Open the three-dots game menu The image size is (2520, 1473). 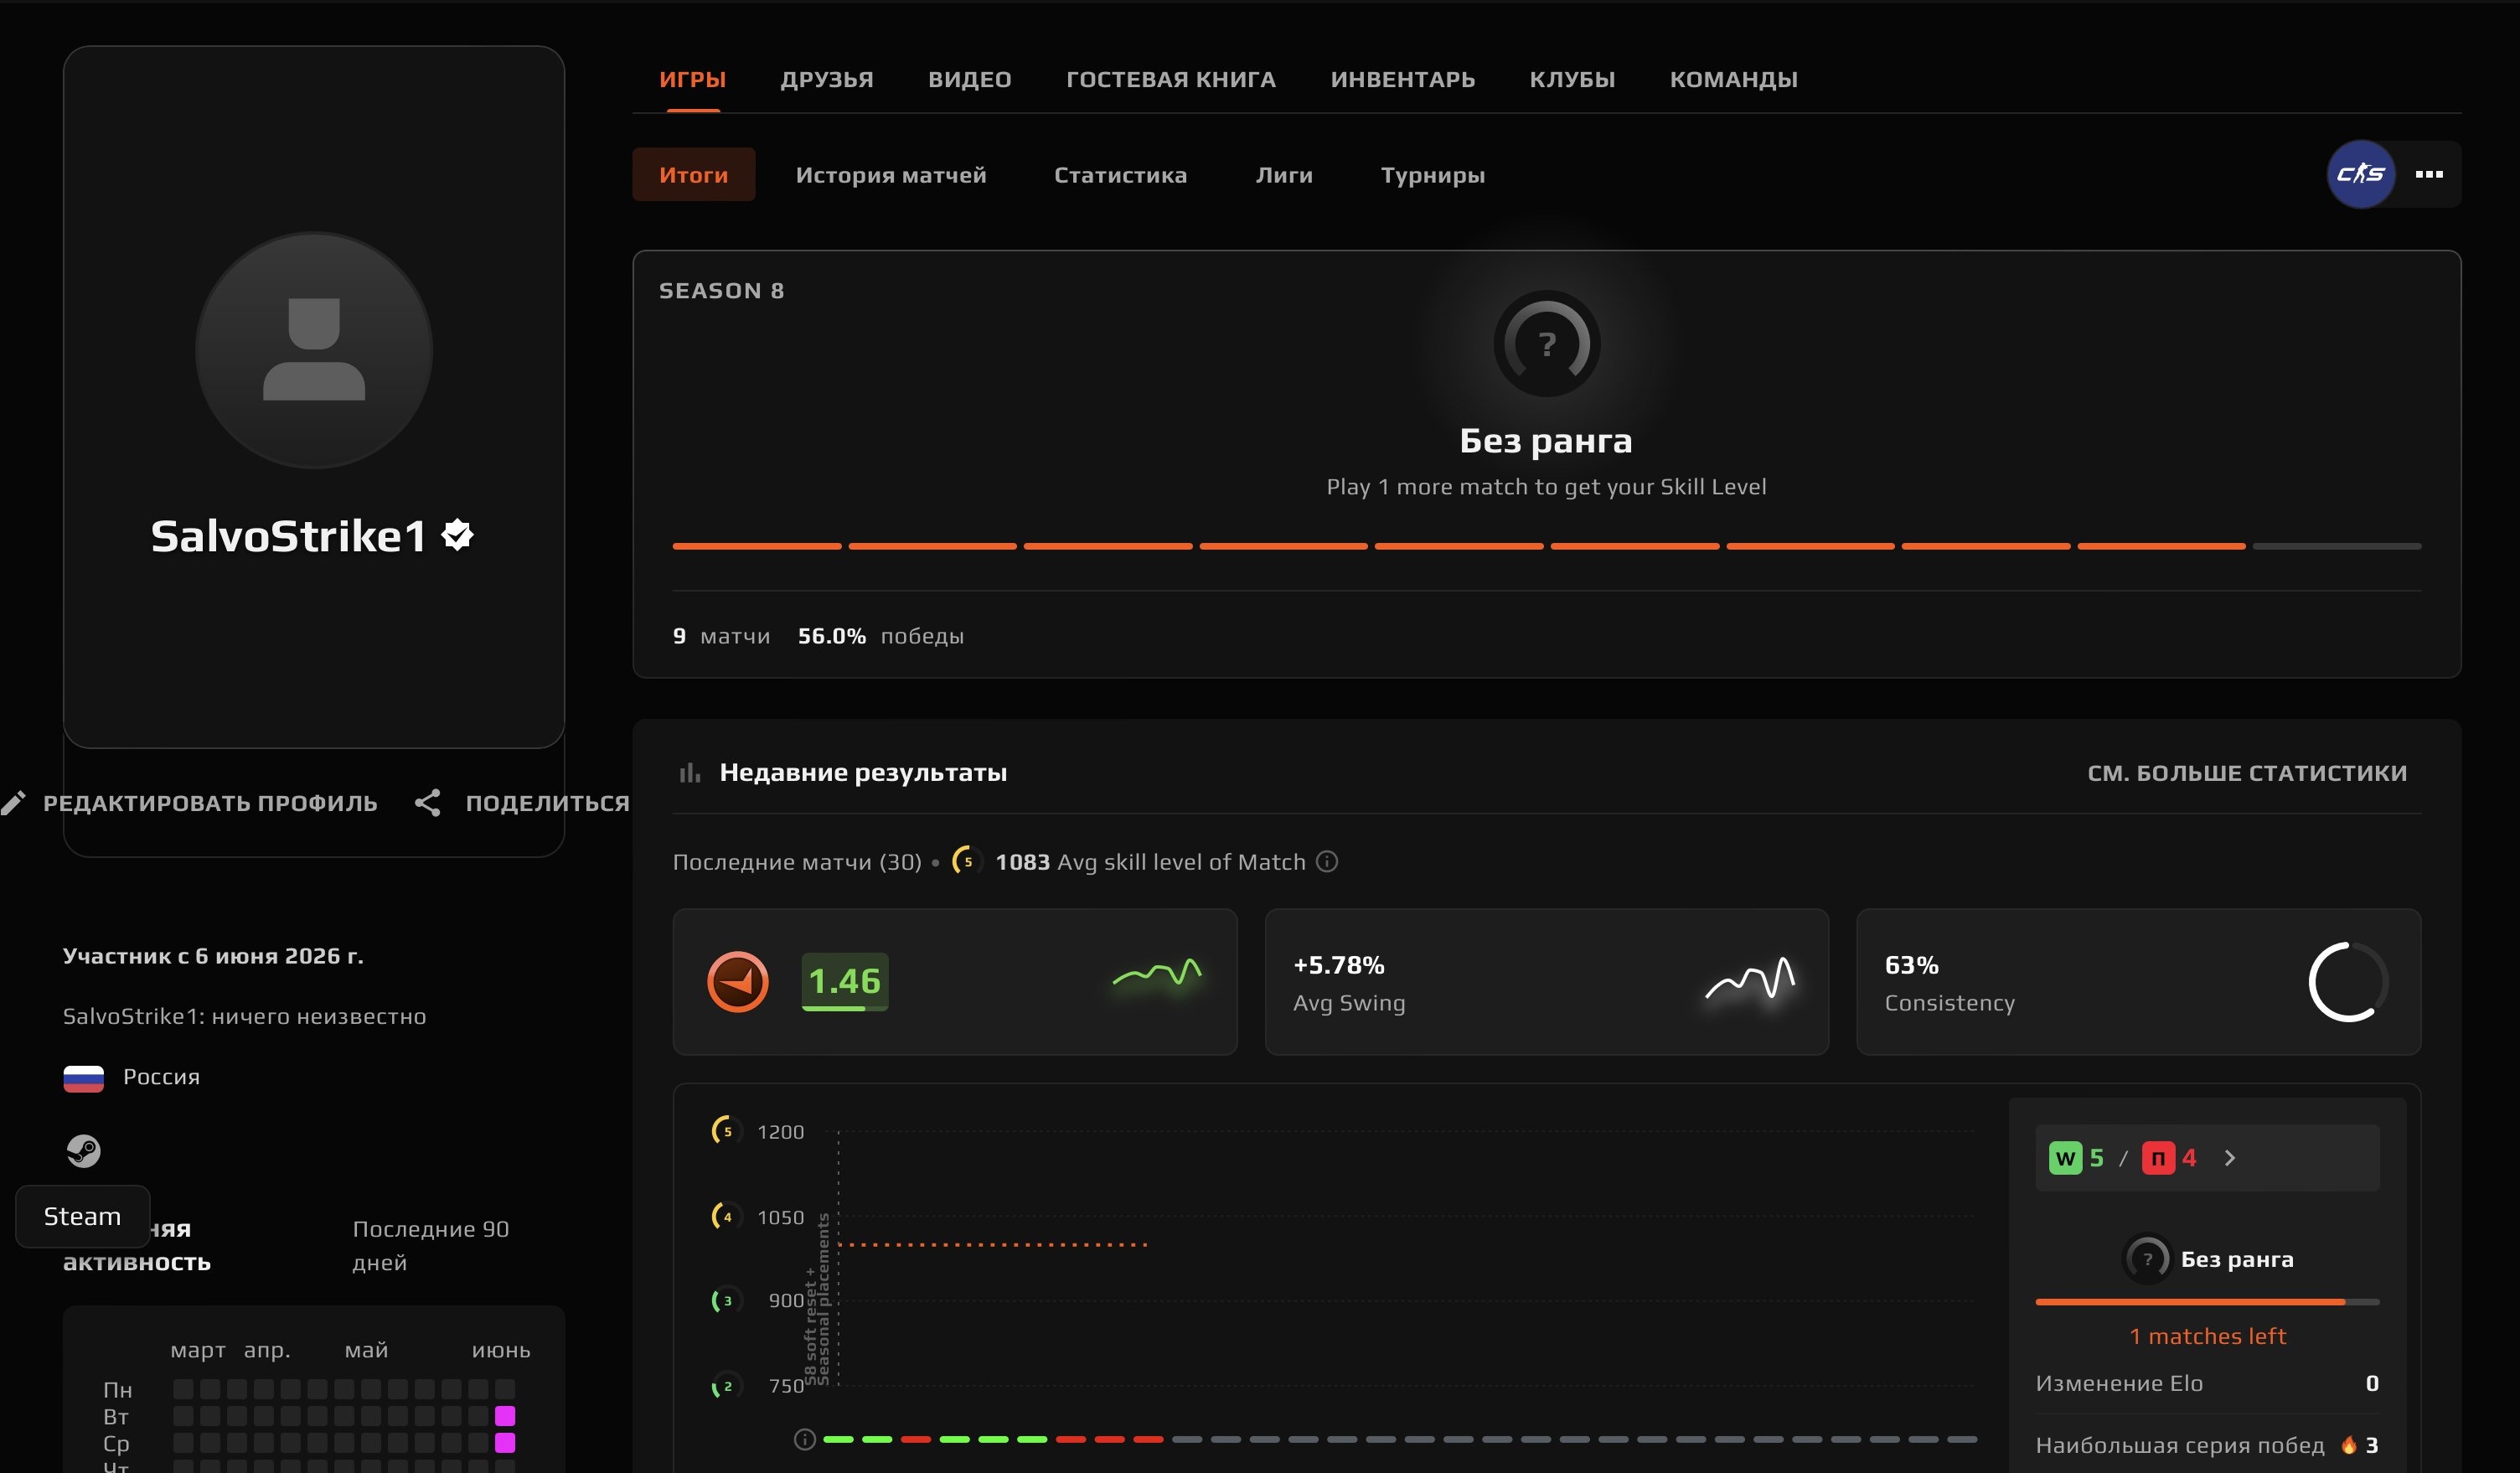coord(2428,174)
